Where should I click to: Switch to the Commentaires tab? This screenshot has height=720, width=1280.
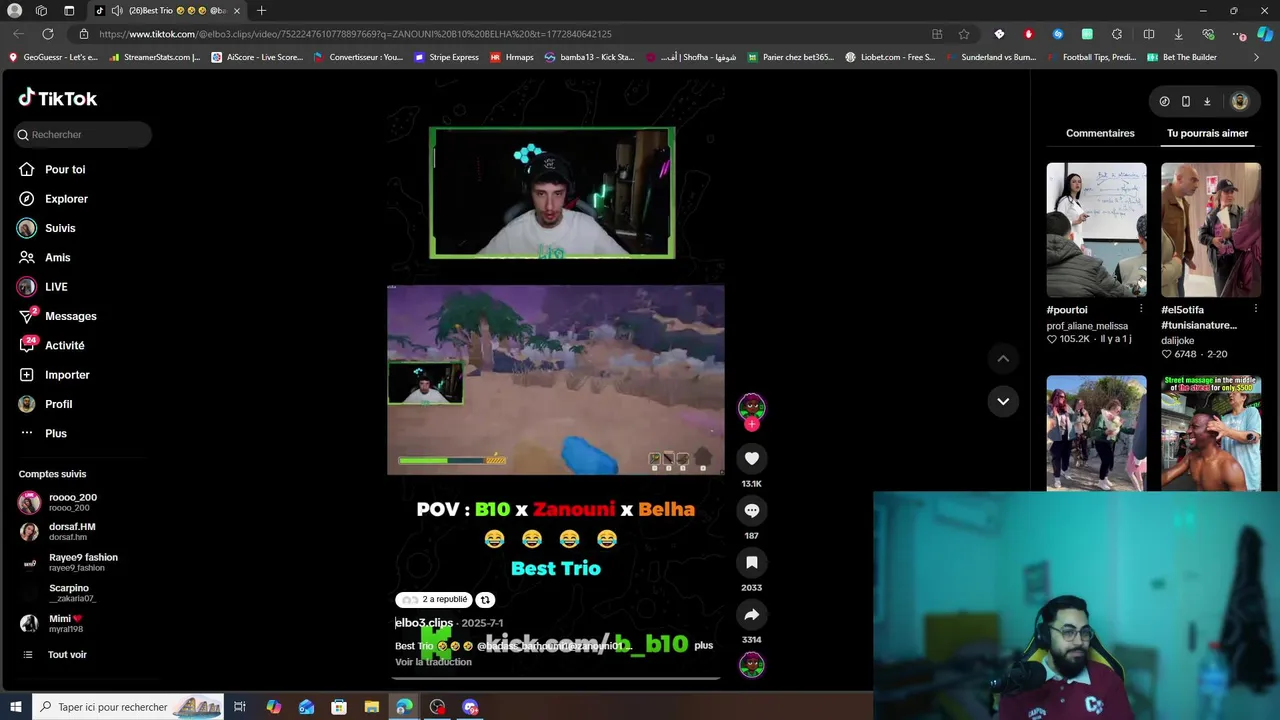click(1100, 133)
